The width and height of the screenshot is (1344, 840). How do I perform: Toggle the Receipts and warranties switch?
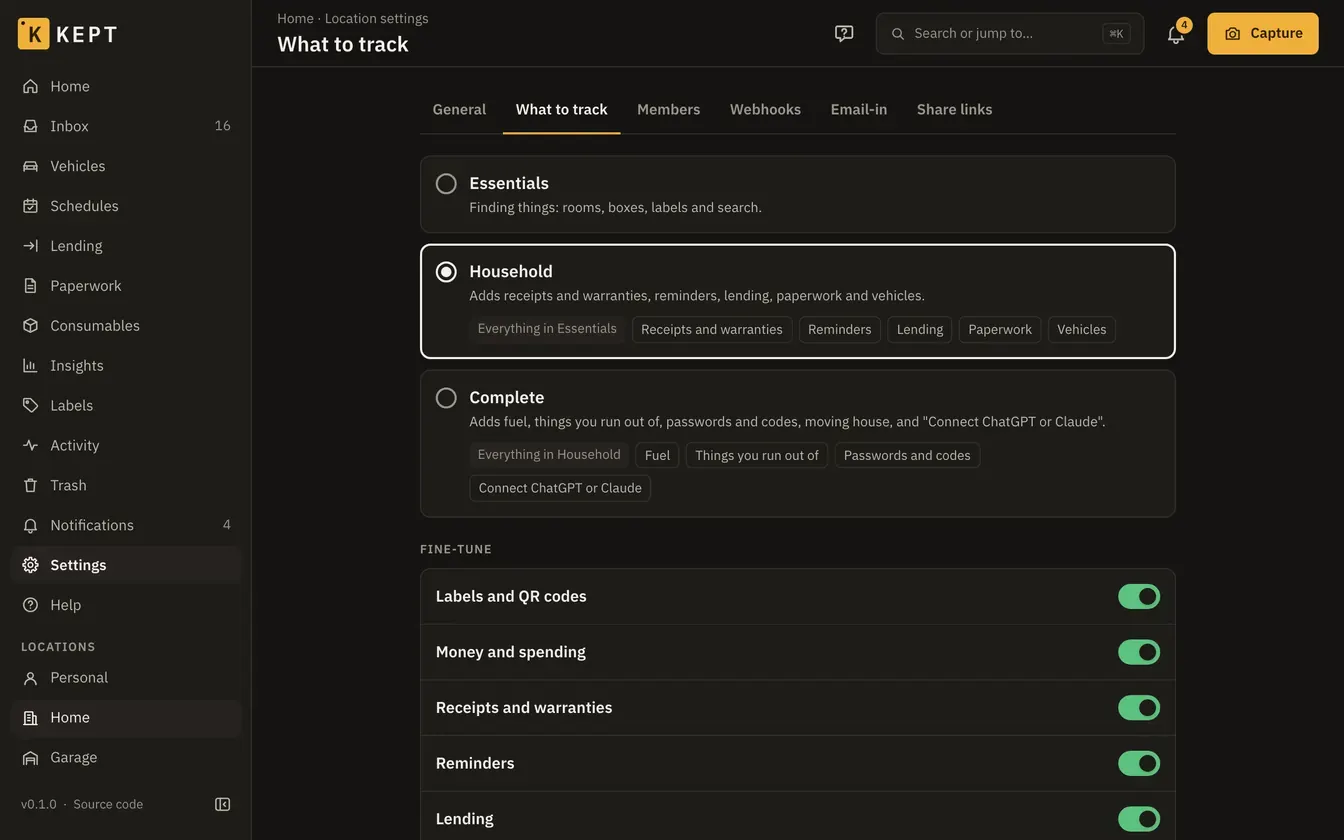point(1139,708)
